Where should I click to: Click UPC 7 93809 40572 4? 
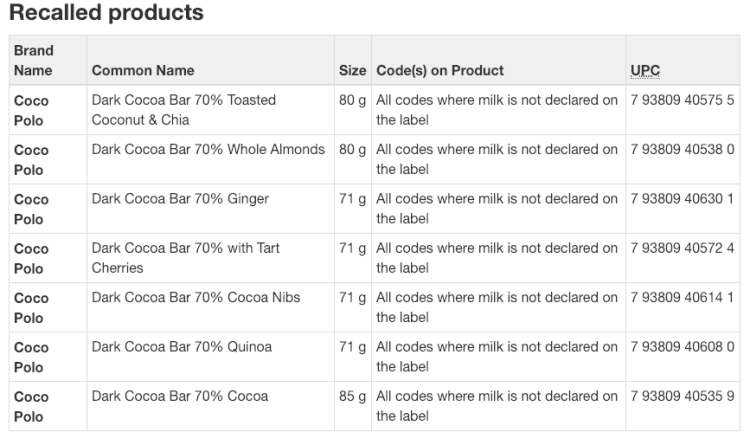[x=682, y=248]
